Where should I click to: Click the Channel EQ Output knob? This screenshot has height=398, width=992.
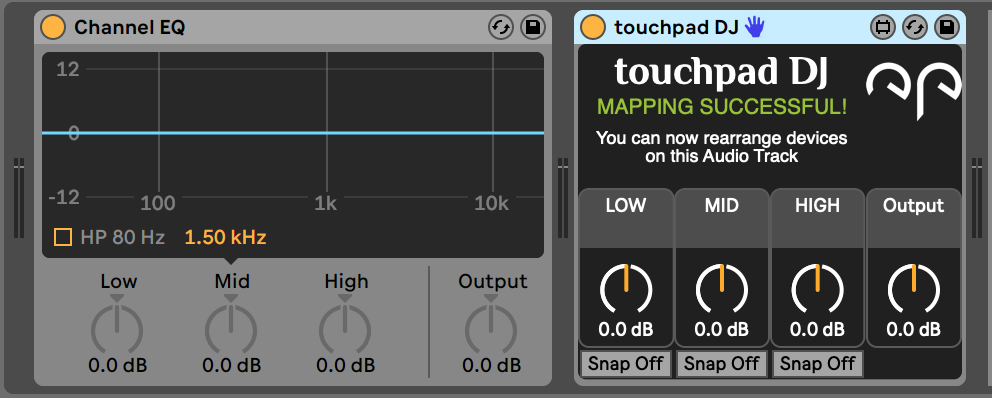click(491, 330)
